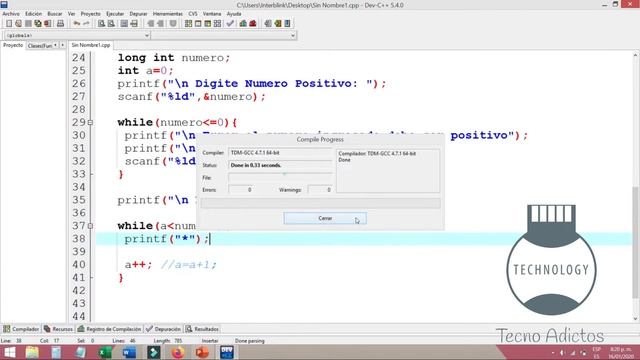Screen dimensions: 640x360
Task: Open Firefox from the taskbar
Action: click(x=178, y=352)
